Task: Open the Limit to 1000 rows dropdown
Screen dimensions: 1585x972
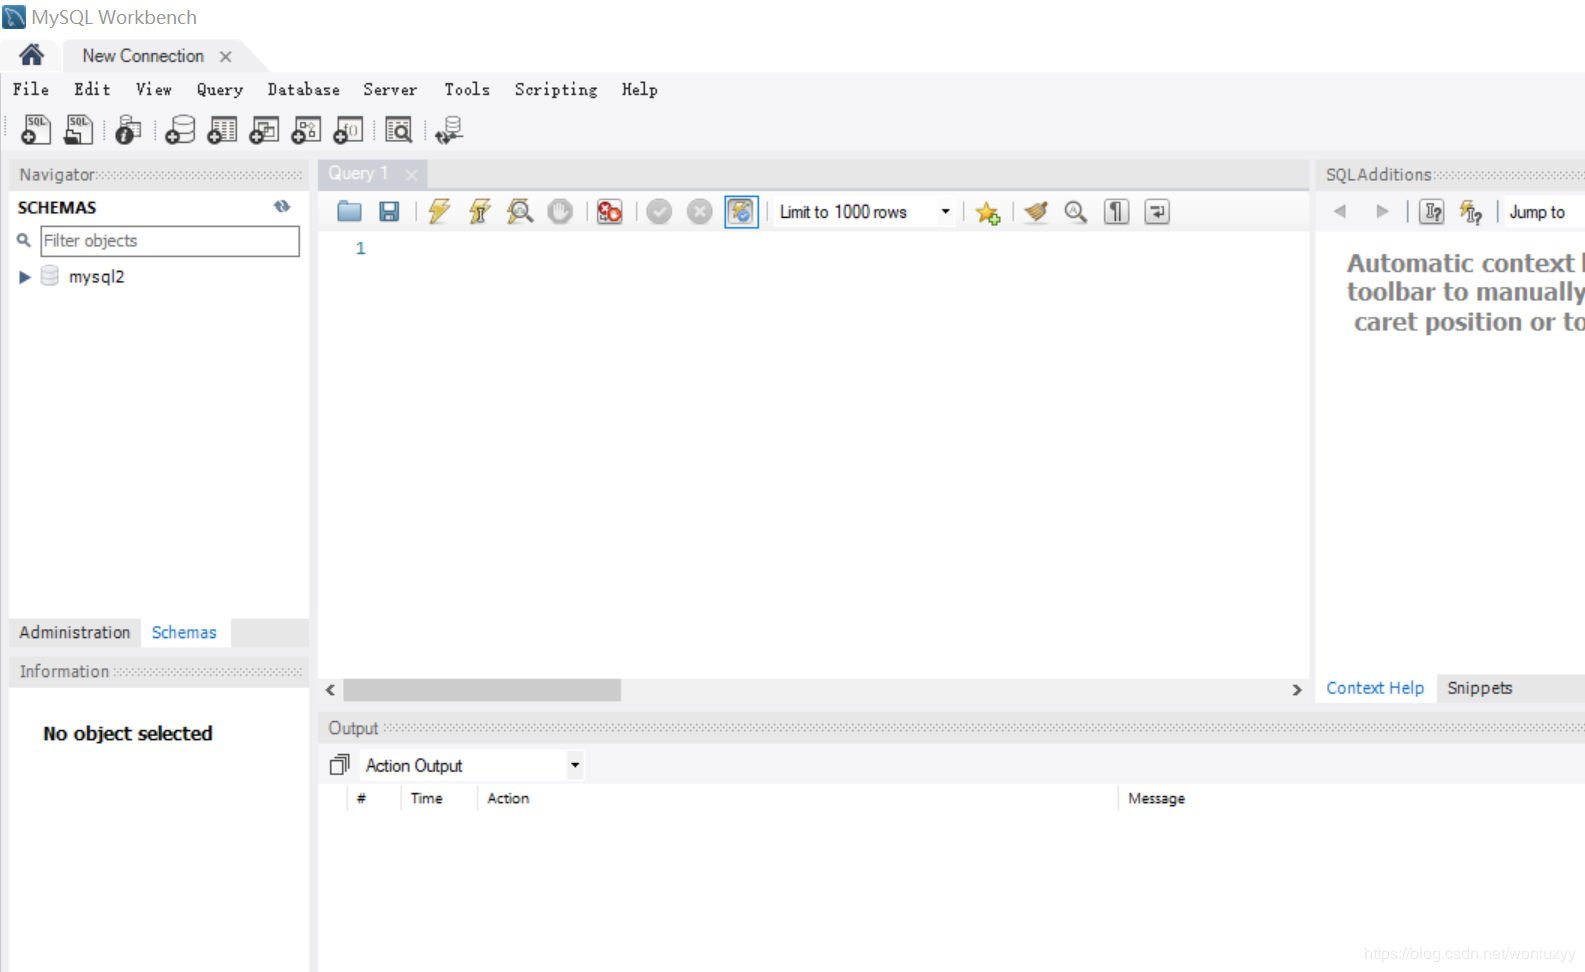Action: pyautogui.click(x=864, y=212)
